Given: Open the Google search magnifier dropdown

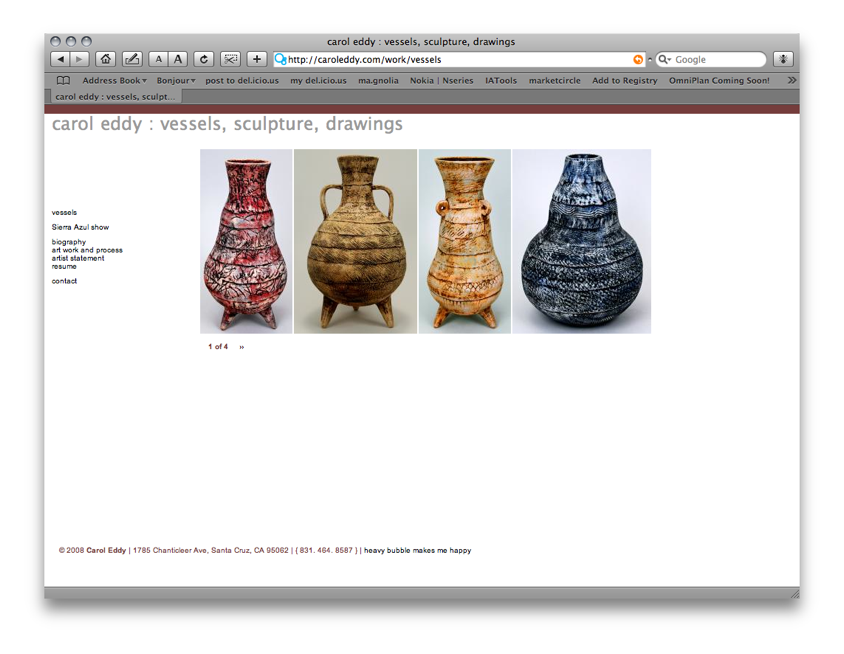Looking at the screenshot, I should [664, 59].
